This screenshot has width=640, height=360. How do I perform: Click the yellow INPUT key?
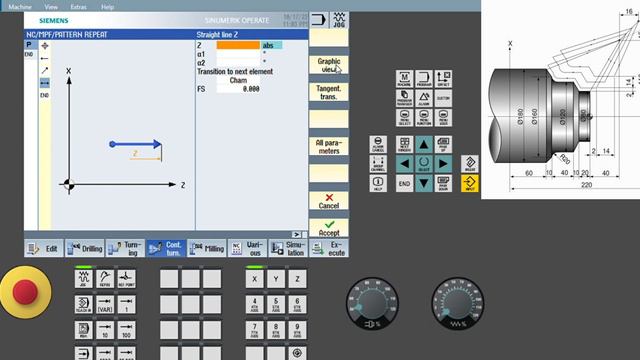click(x=470, y=183)
